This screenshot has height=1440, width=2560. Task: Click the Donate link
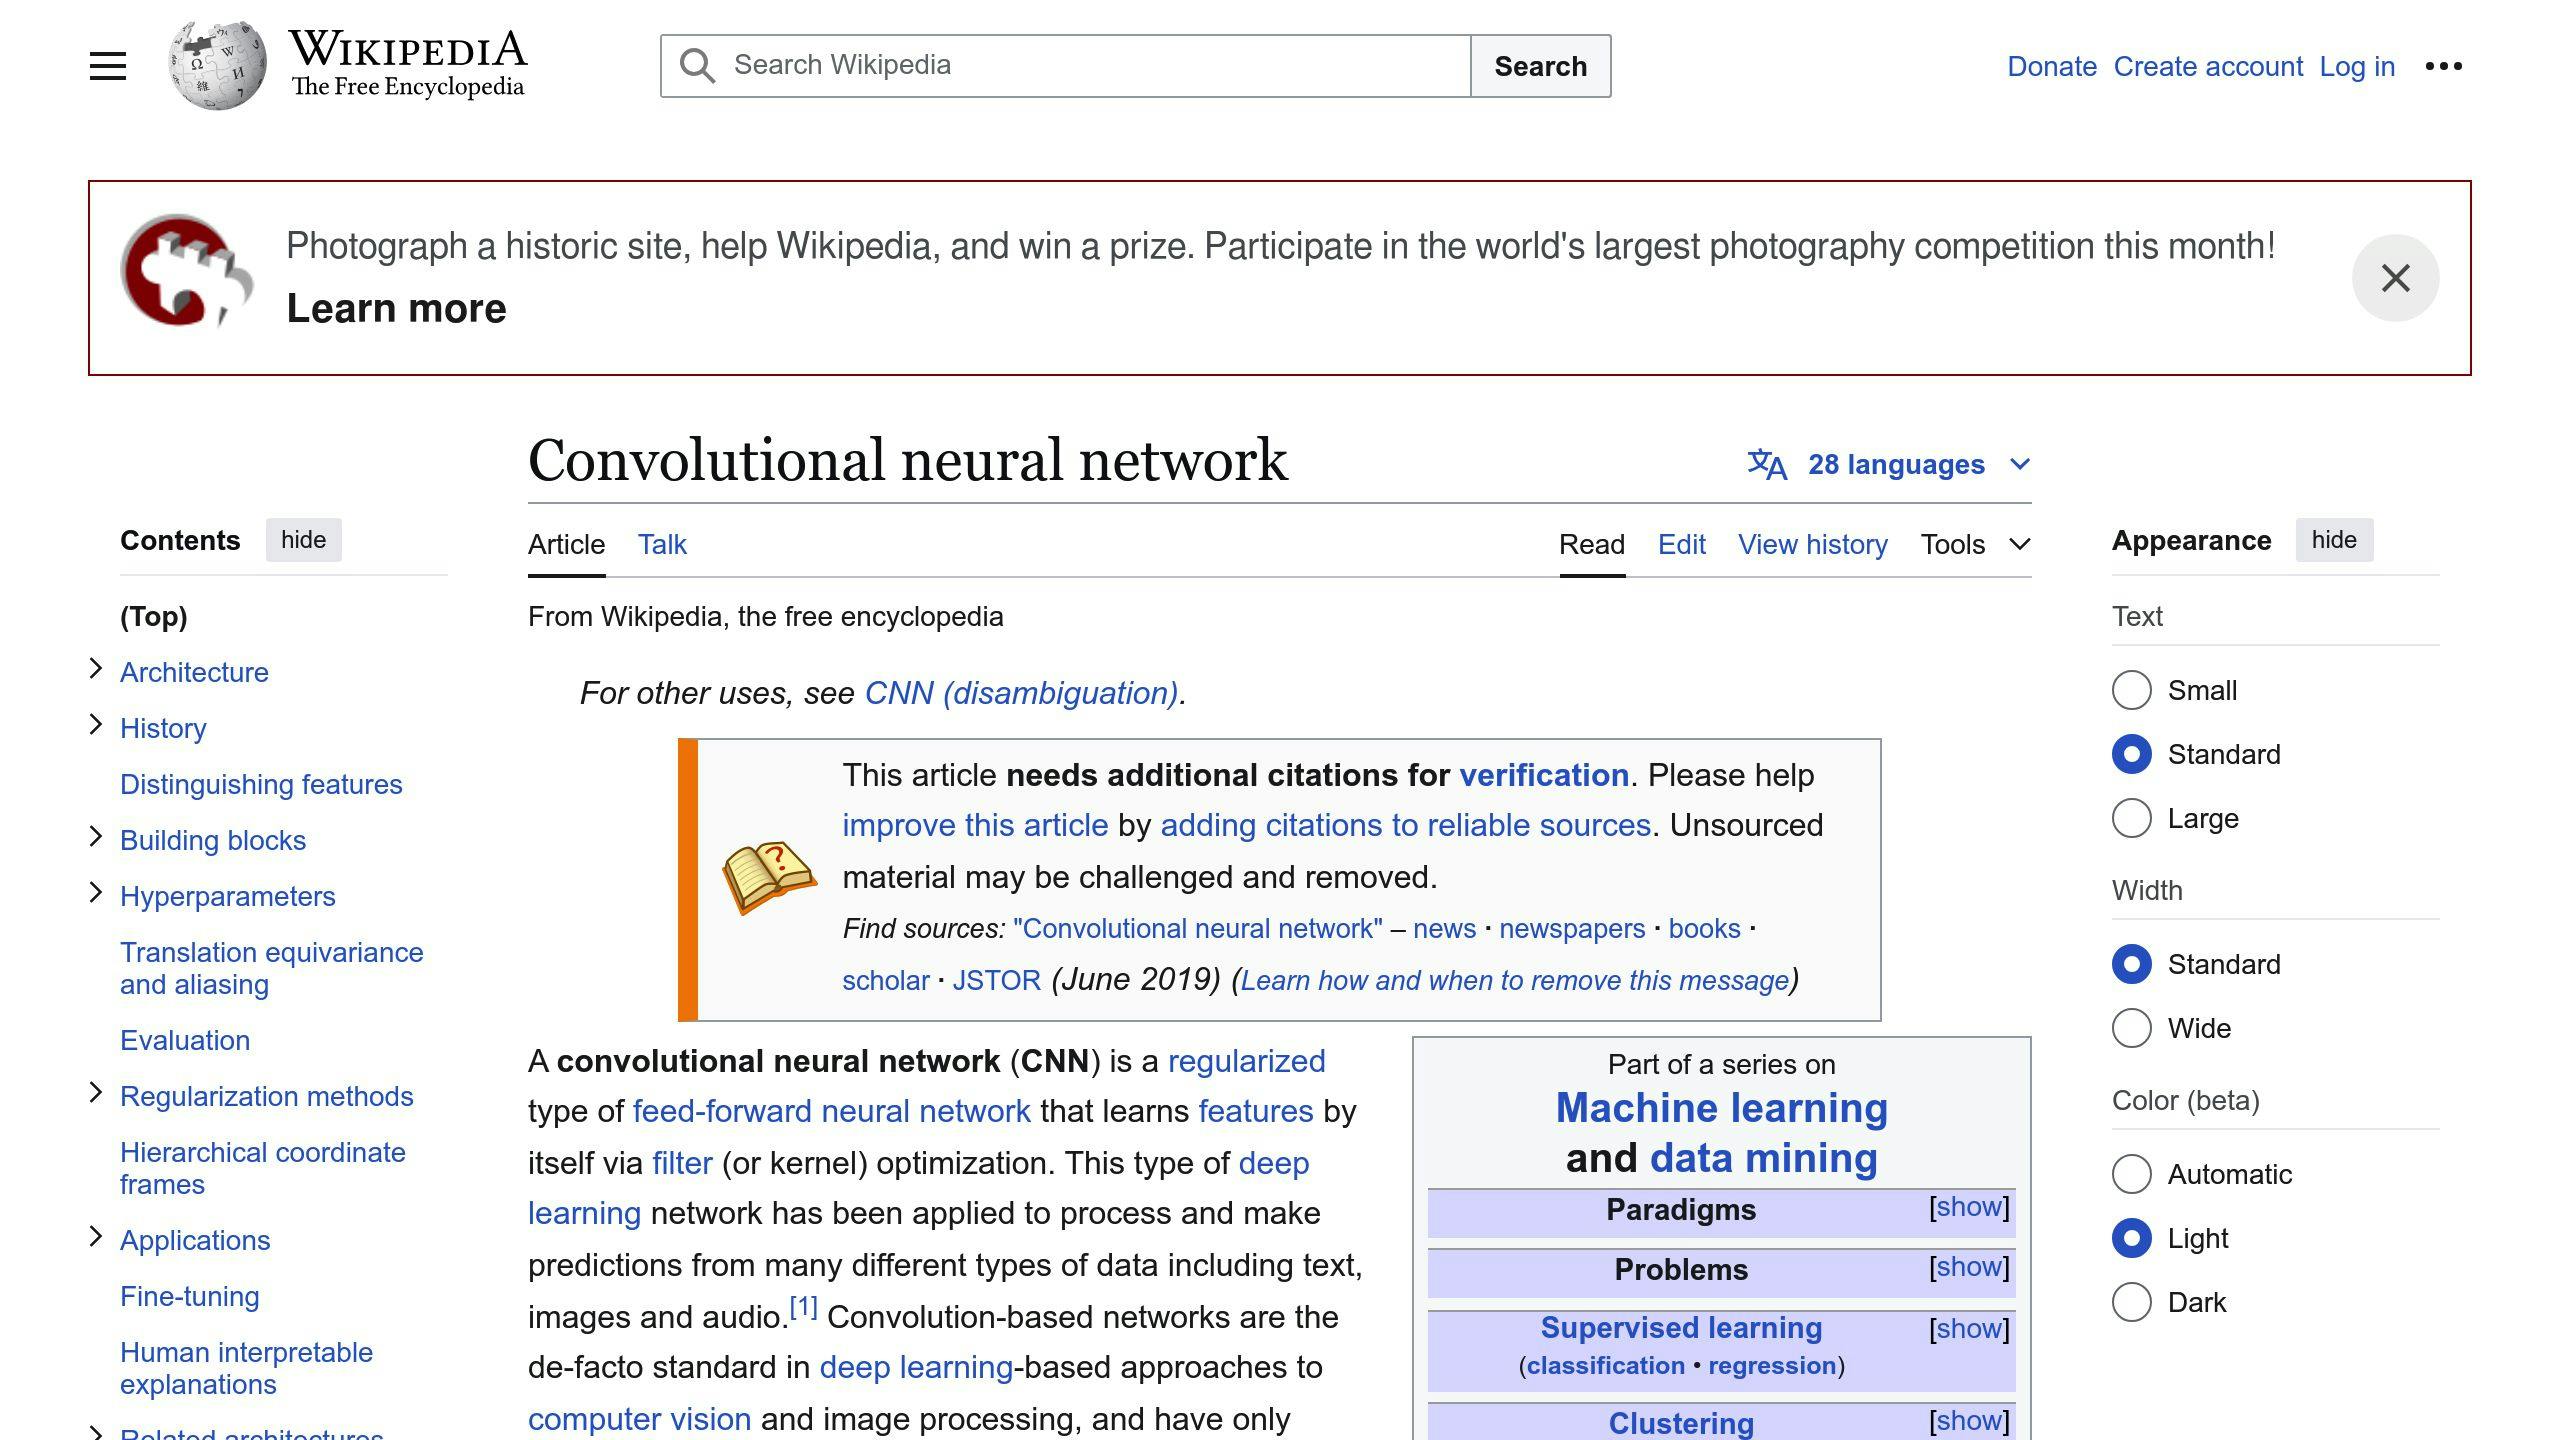(x=2052, y=66)
